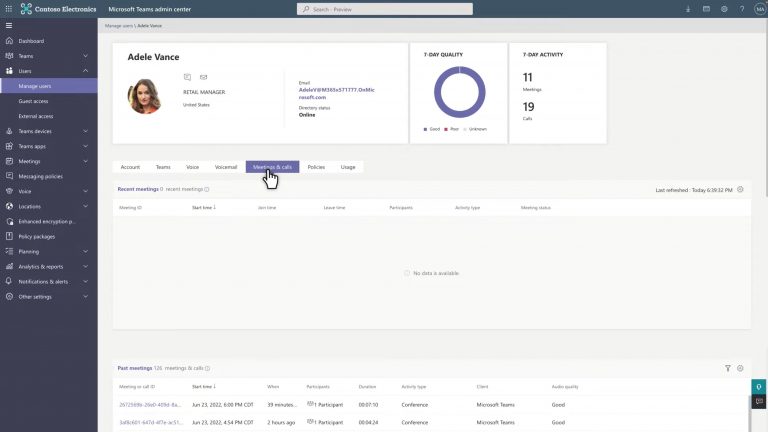Expand the Locations section chevron
Viewport: 768px width, 432px height.
coord(86,206)
